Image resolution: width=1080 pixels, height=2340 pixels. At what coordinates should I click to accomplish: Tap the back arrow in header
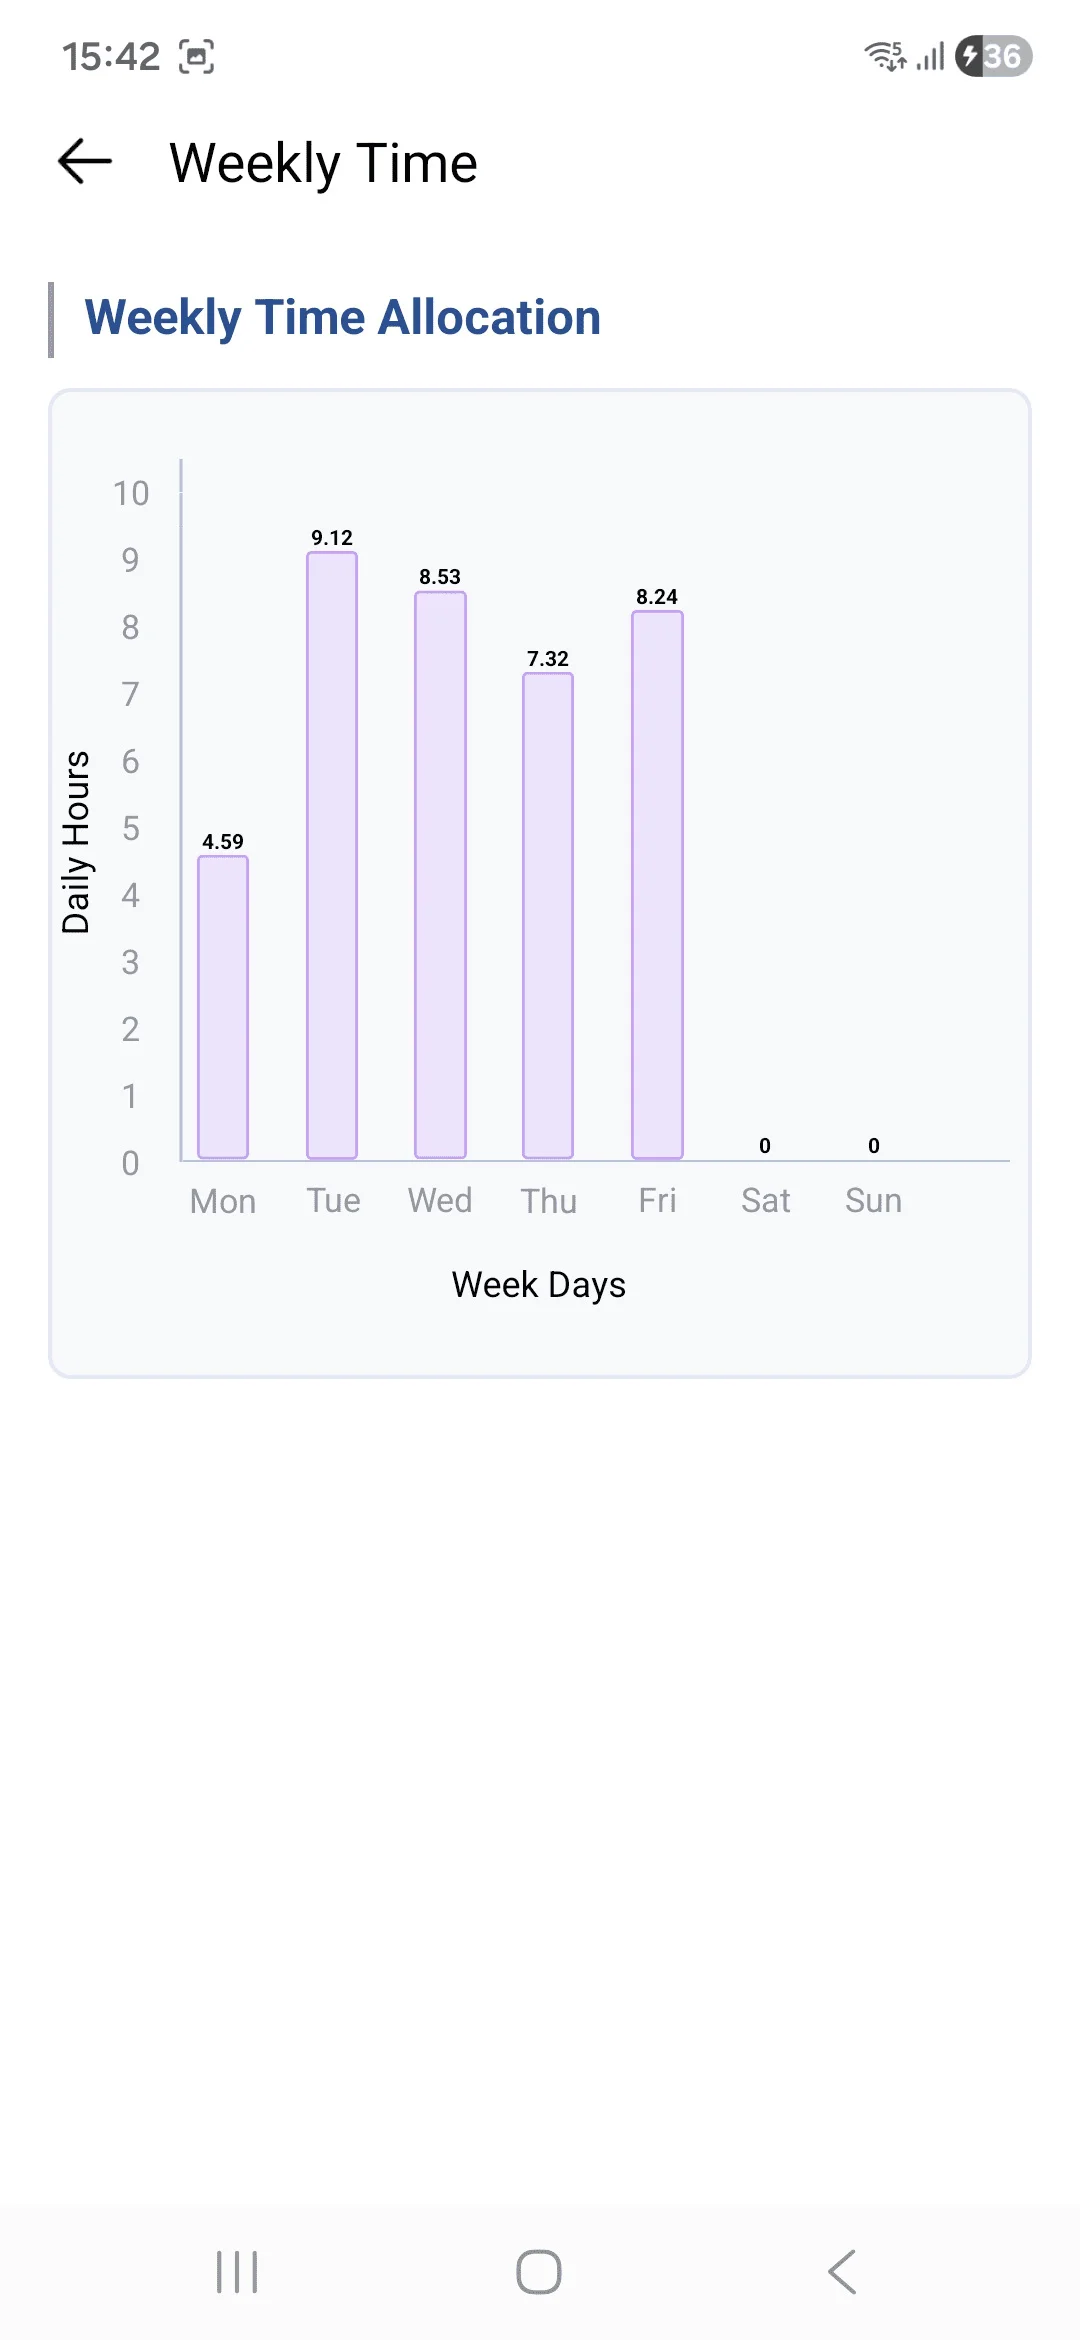tap(85, 162)
